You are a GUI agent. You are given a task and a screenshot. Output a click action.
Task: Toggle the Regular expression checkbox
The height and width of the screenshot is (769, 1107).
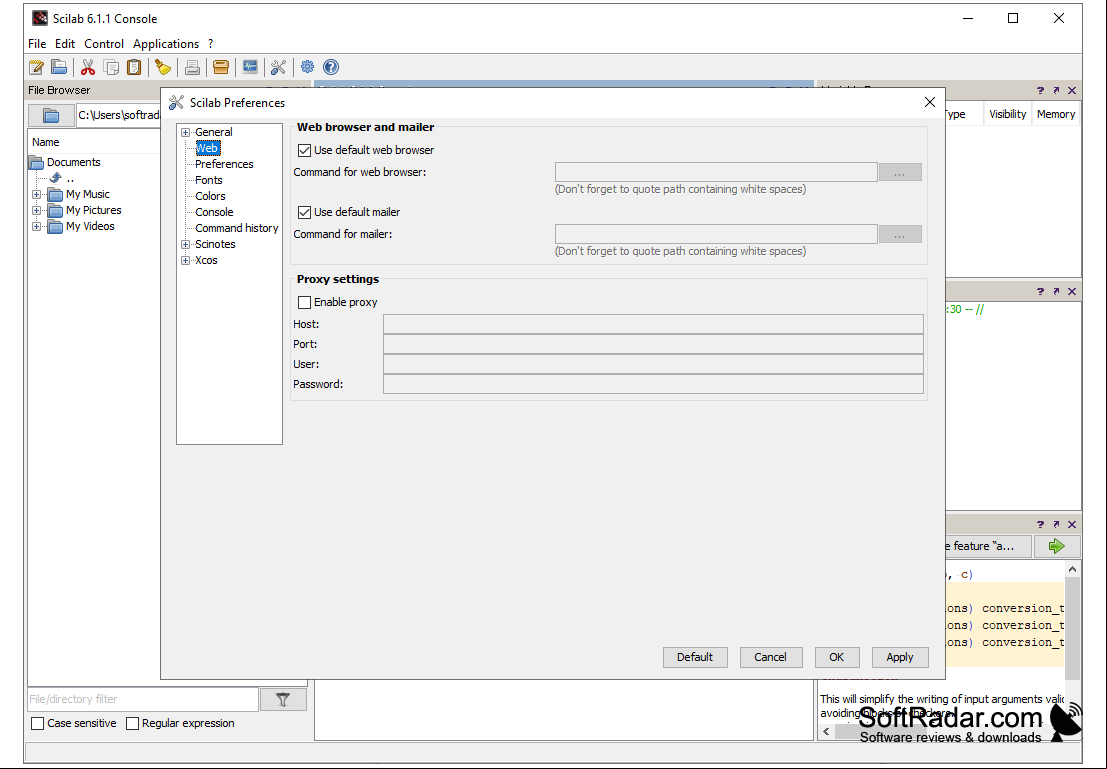coord(132,723)
